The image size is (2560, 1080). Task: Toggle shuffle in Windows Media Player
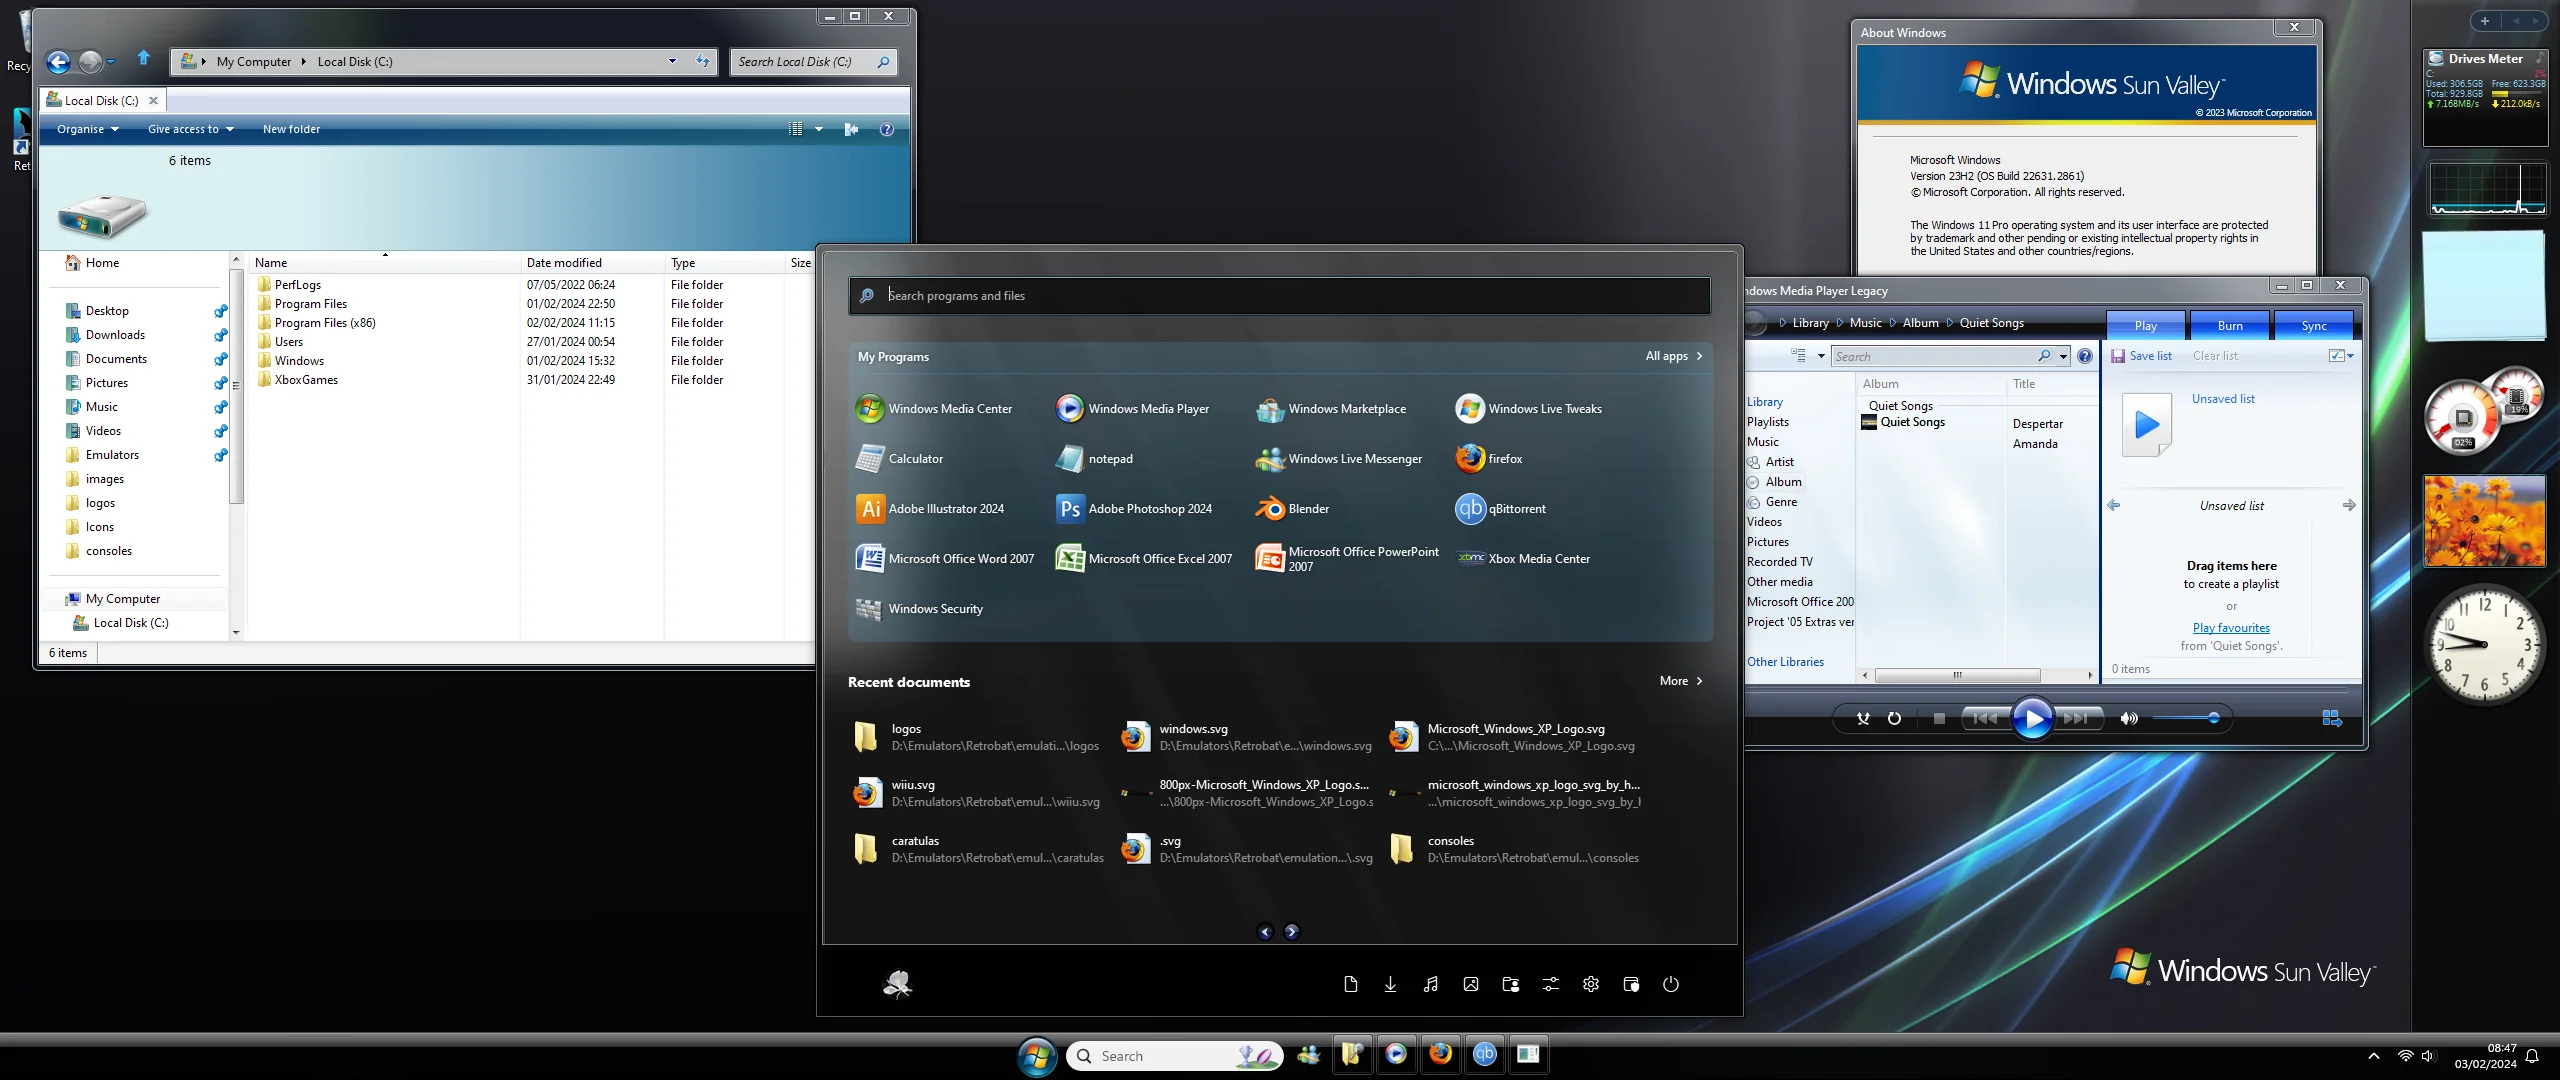point(1863,718)
